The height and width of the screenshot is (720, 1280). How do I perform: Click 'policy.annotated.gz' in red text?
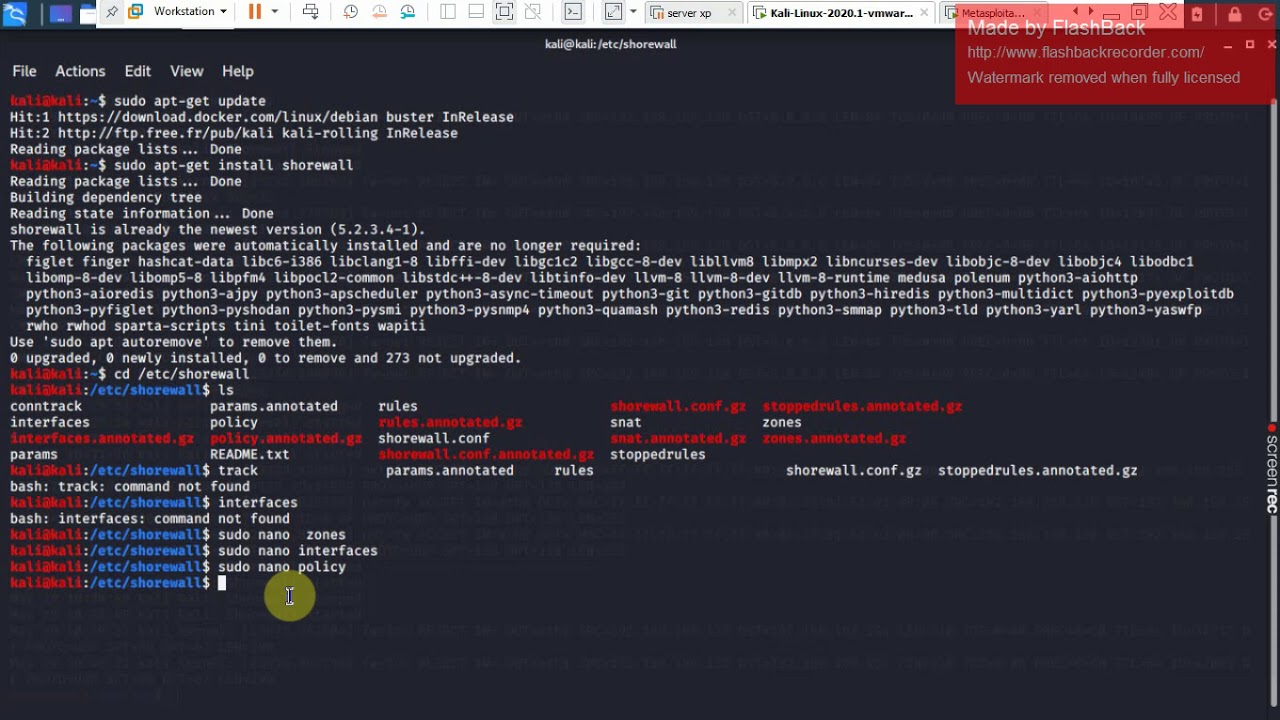point(286,438)
